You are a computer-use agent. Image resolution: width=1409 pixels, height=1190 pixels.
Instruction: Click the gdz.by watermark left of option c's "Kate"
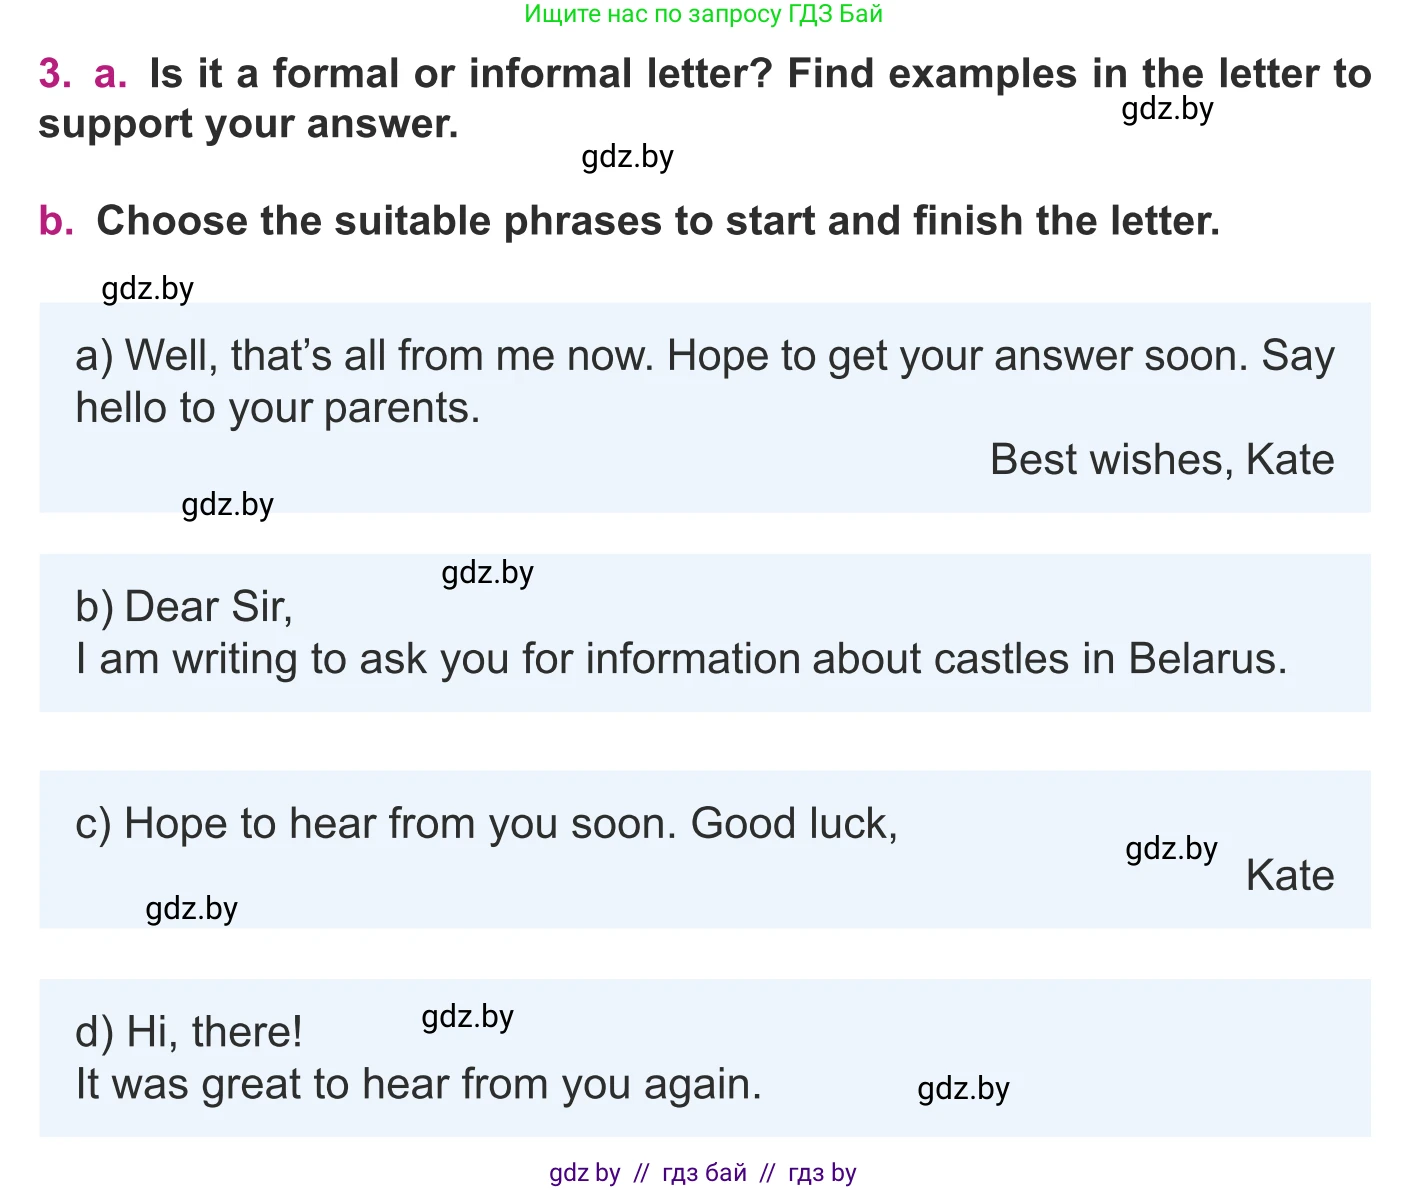tap(1171, 849)
